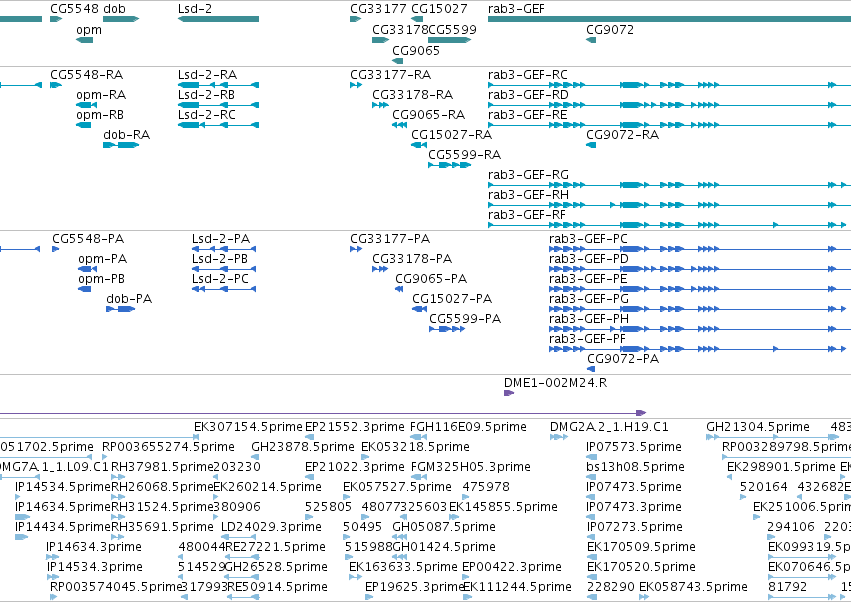Select protein CG33177-PA

(390, 239)
